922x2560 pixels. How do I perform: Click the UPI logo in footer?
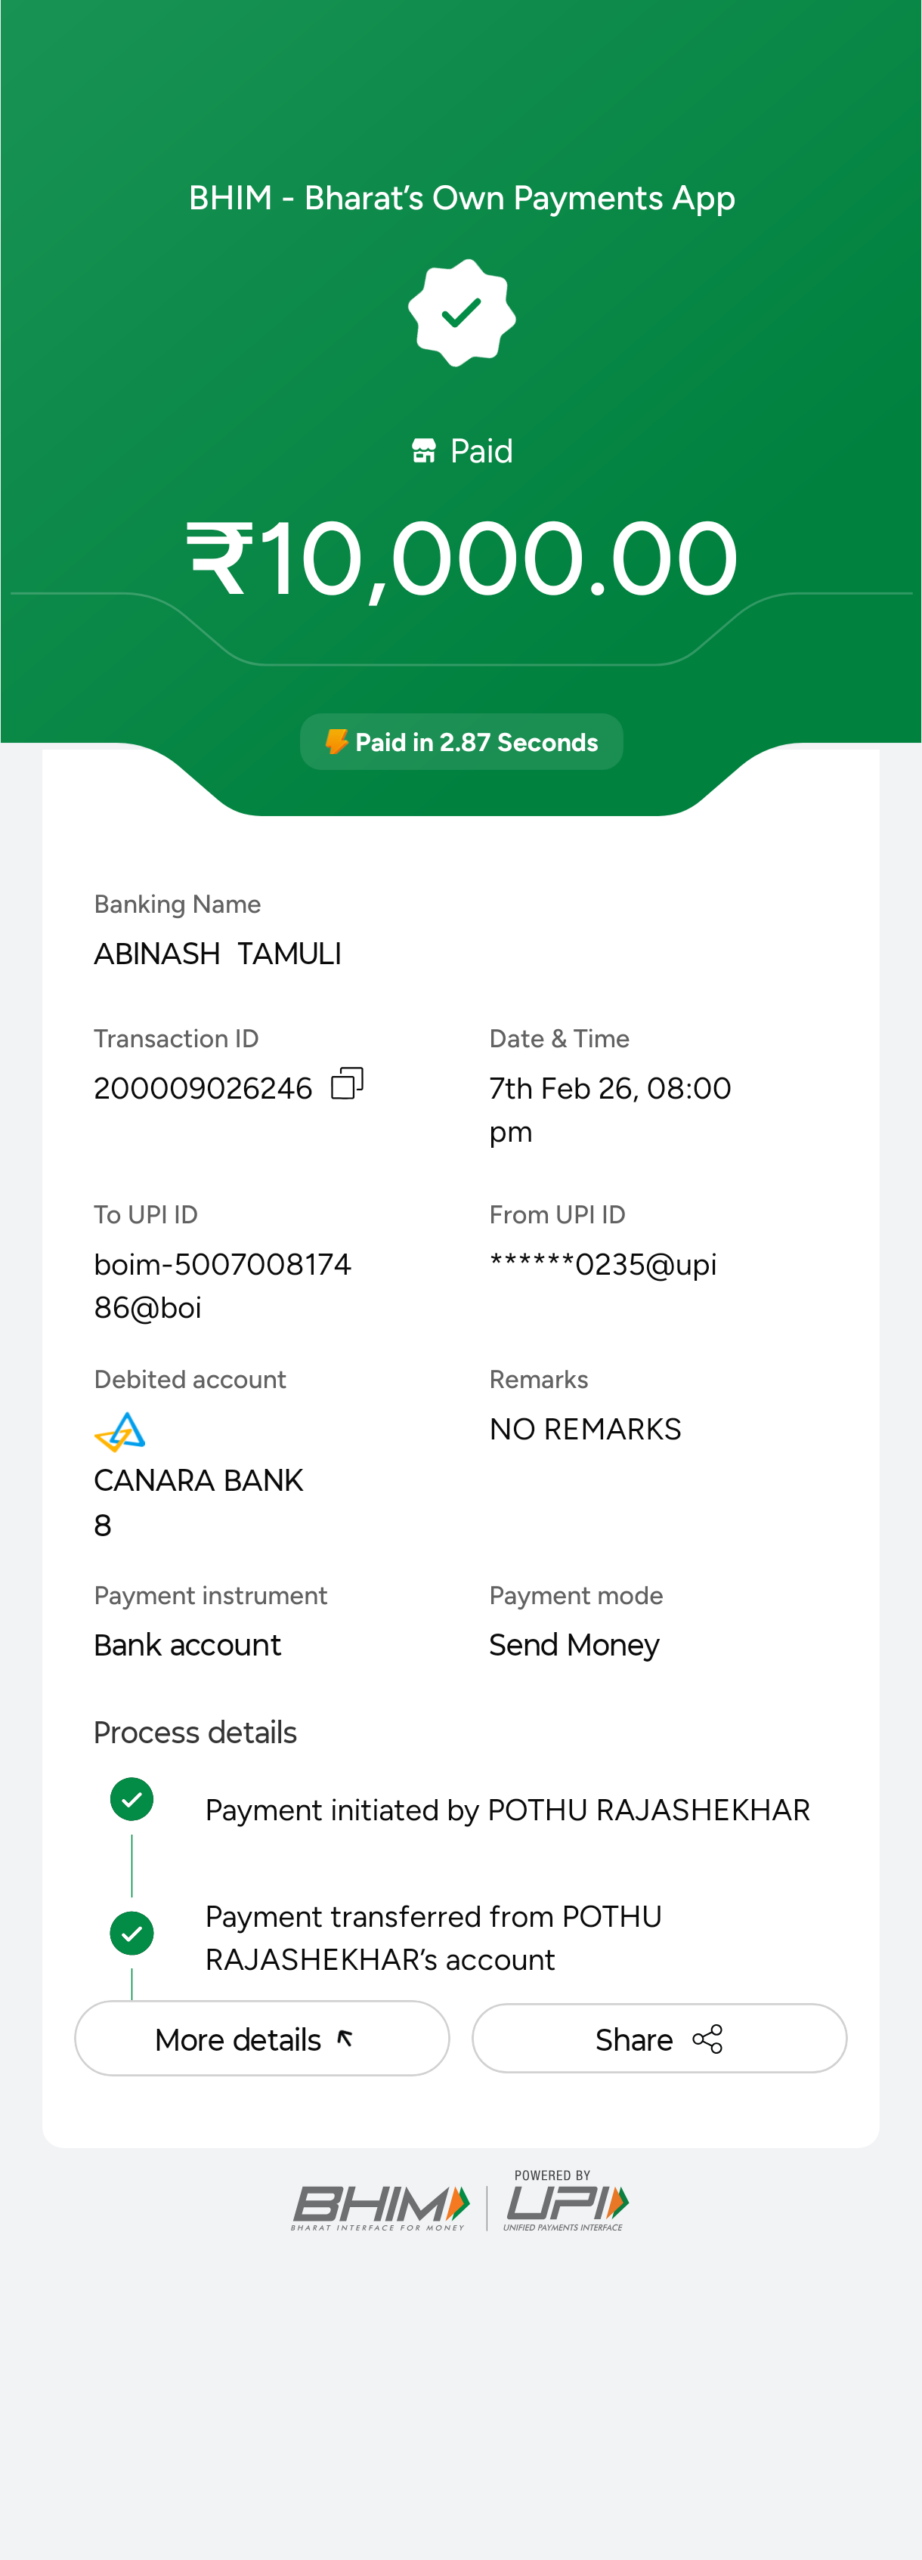click(x=566, y=2203)
